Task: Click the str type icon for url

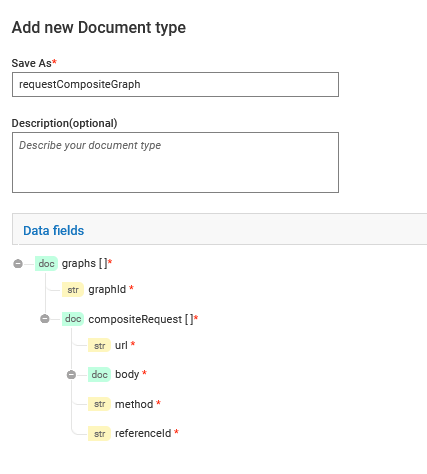Action: tap(99, 345)
